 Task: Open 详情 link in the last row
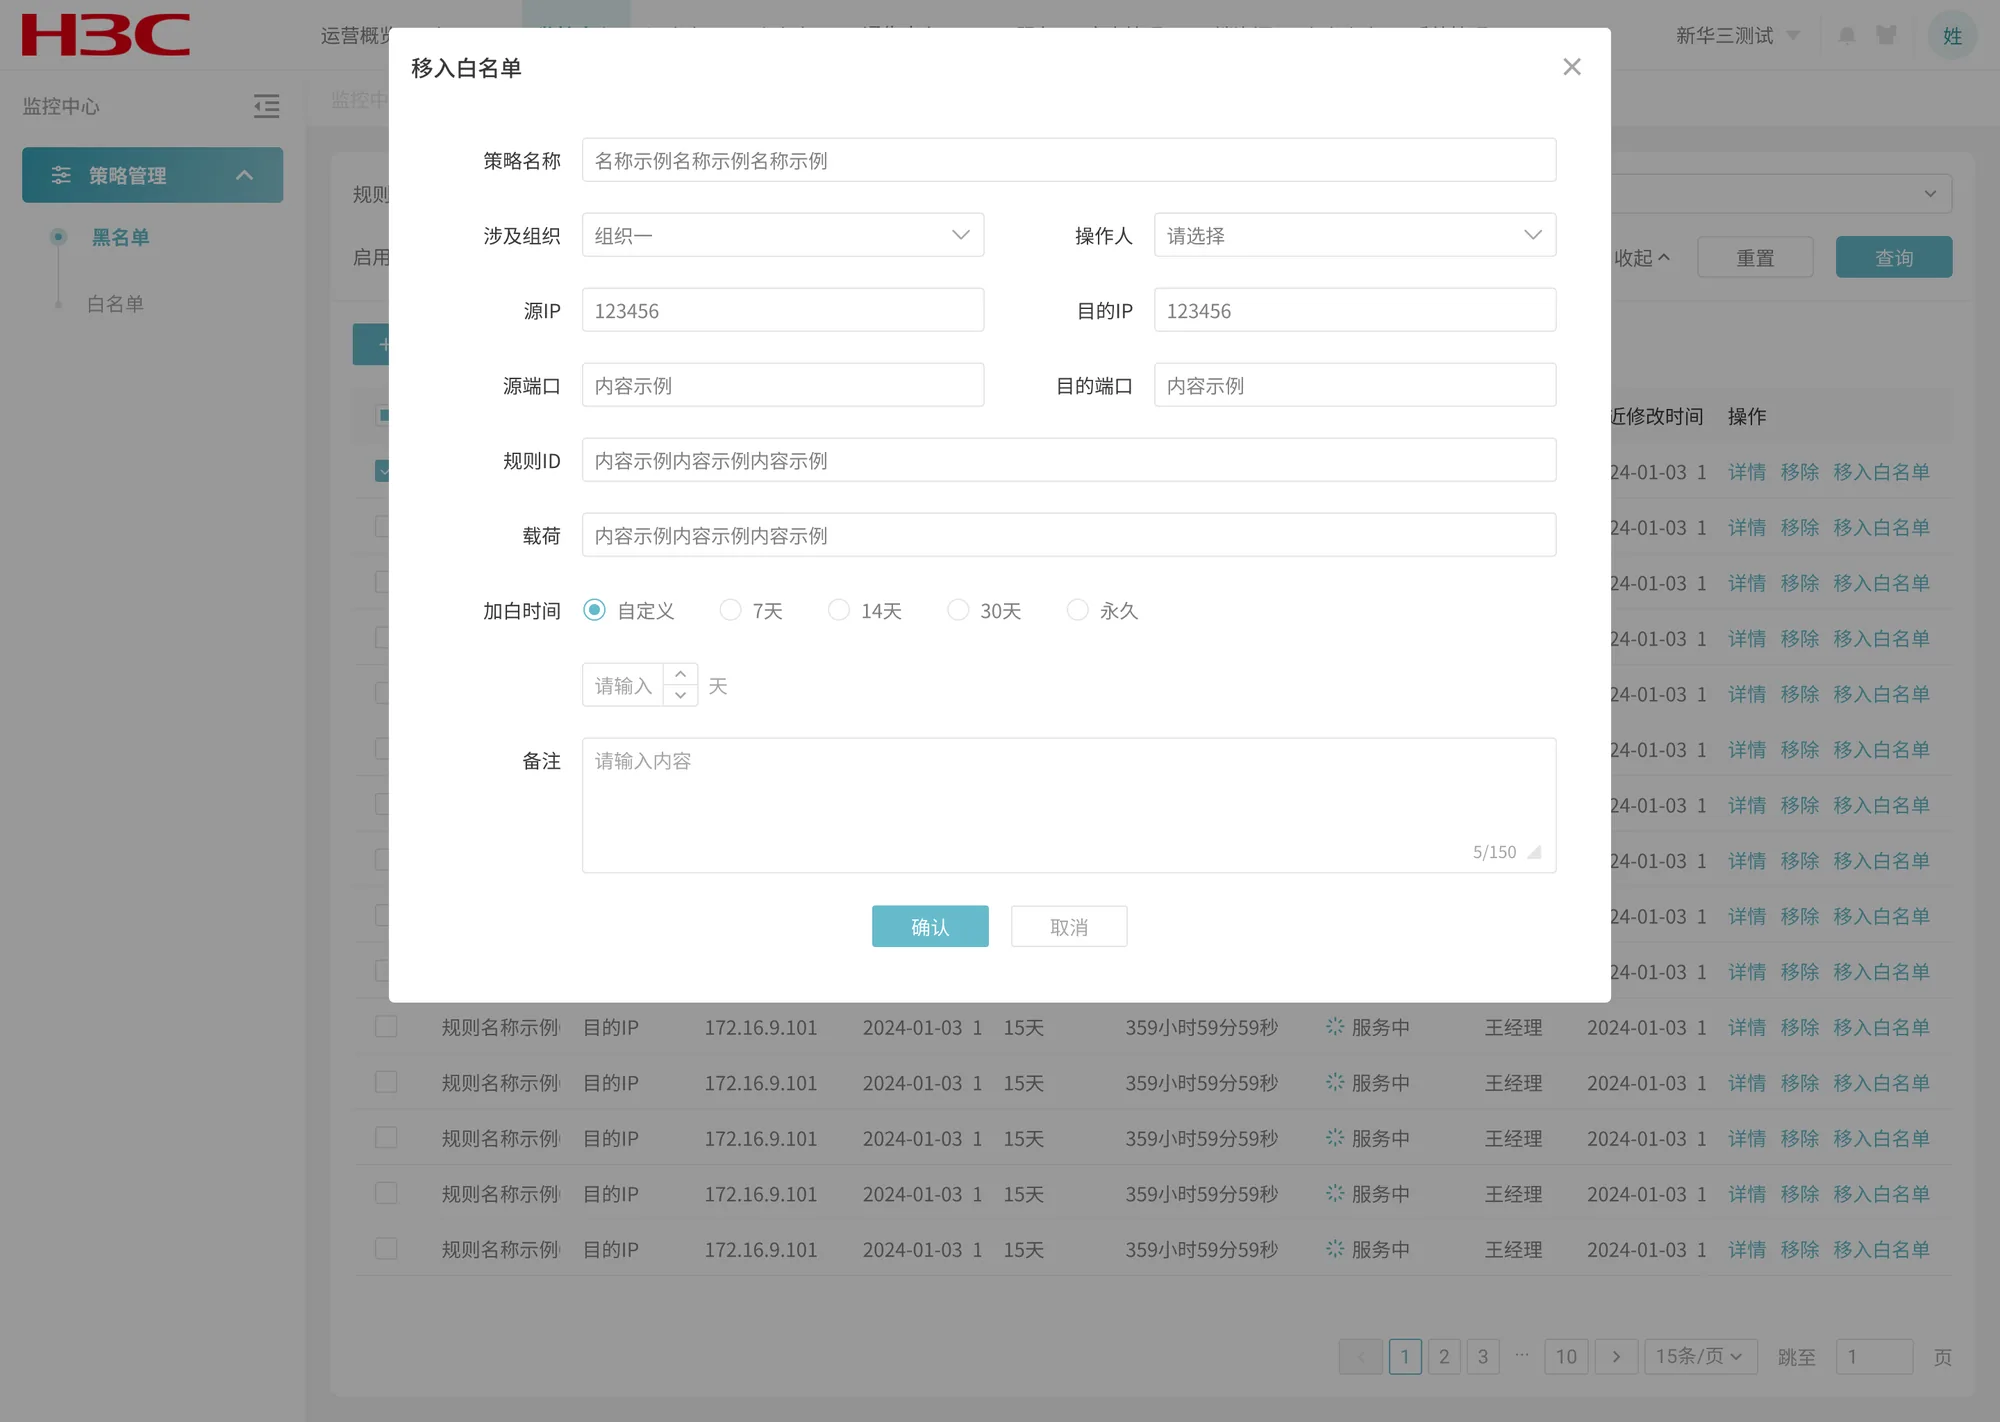[1747, 1249]
